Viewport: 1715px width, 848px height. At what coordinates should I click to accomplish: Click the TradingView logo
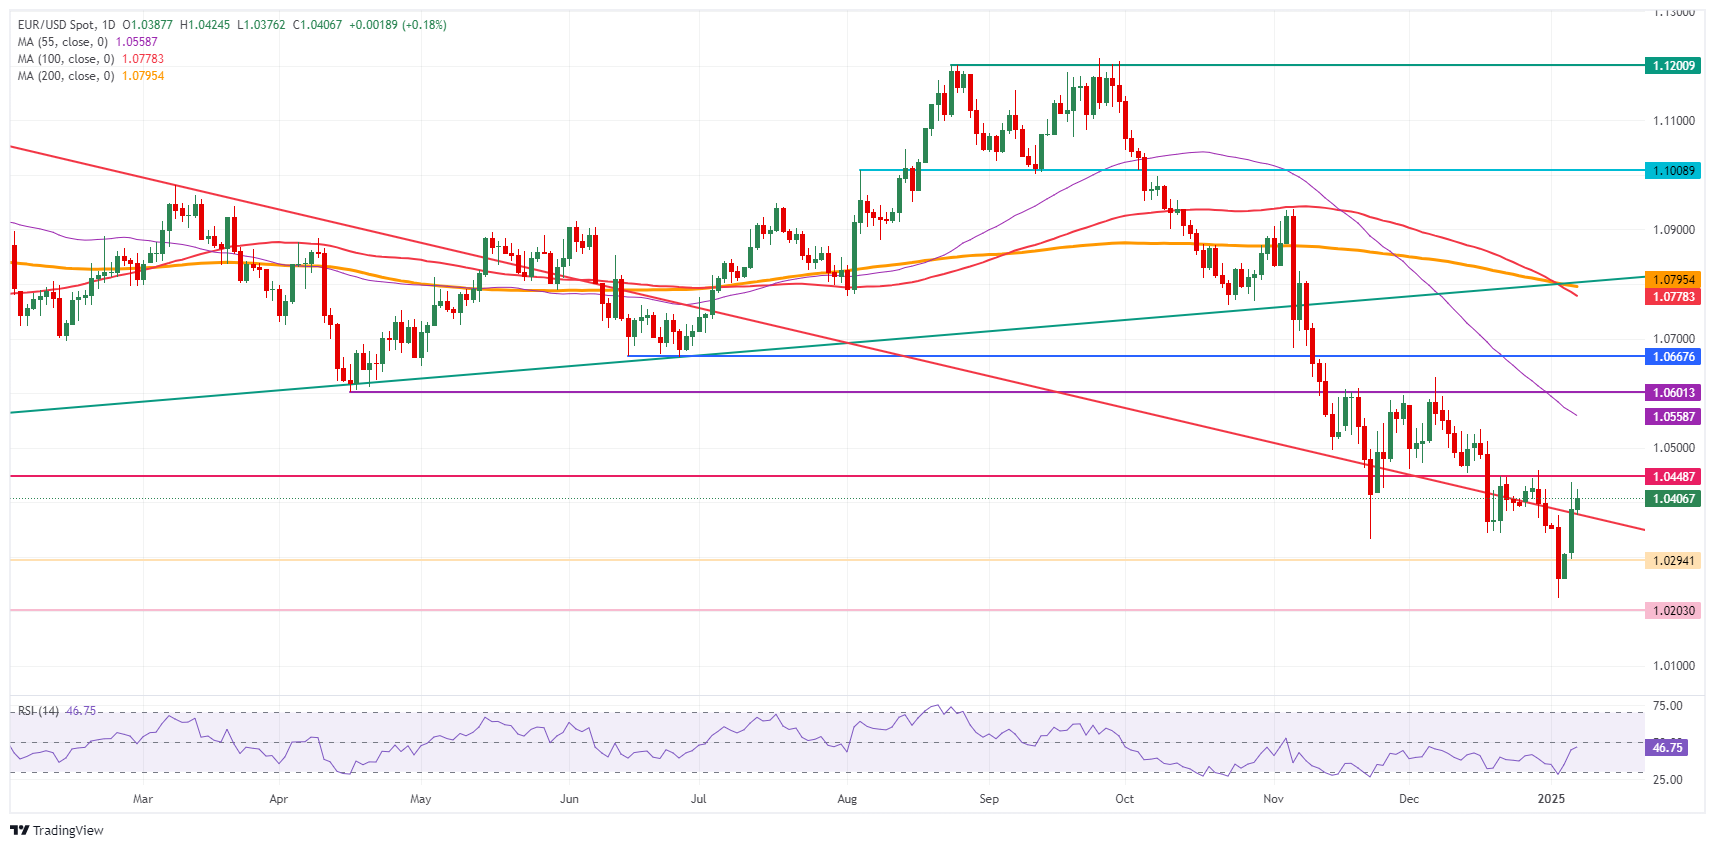pyautogui.click(x=57, y=830)
